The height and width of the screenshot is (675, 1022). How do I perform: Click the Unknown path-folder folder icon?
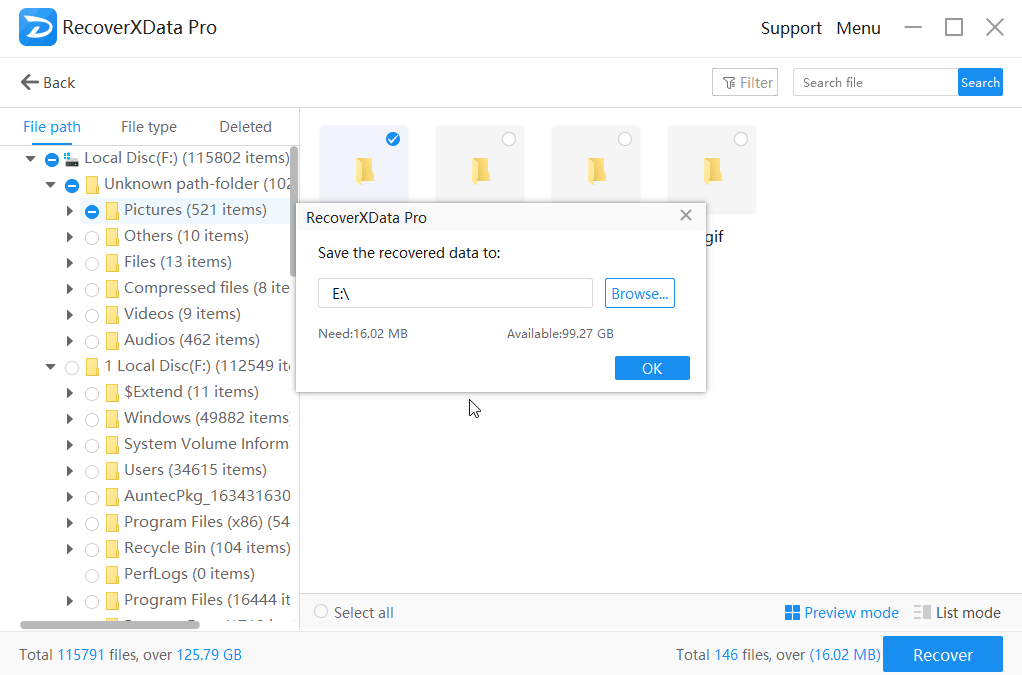click(x=92, y=184)
